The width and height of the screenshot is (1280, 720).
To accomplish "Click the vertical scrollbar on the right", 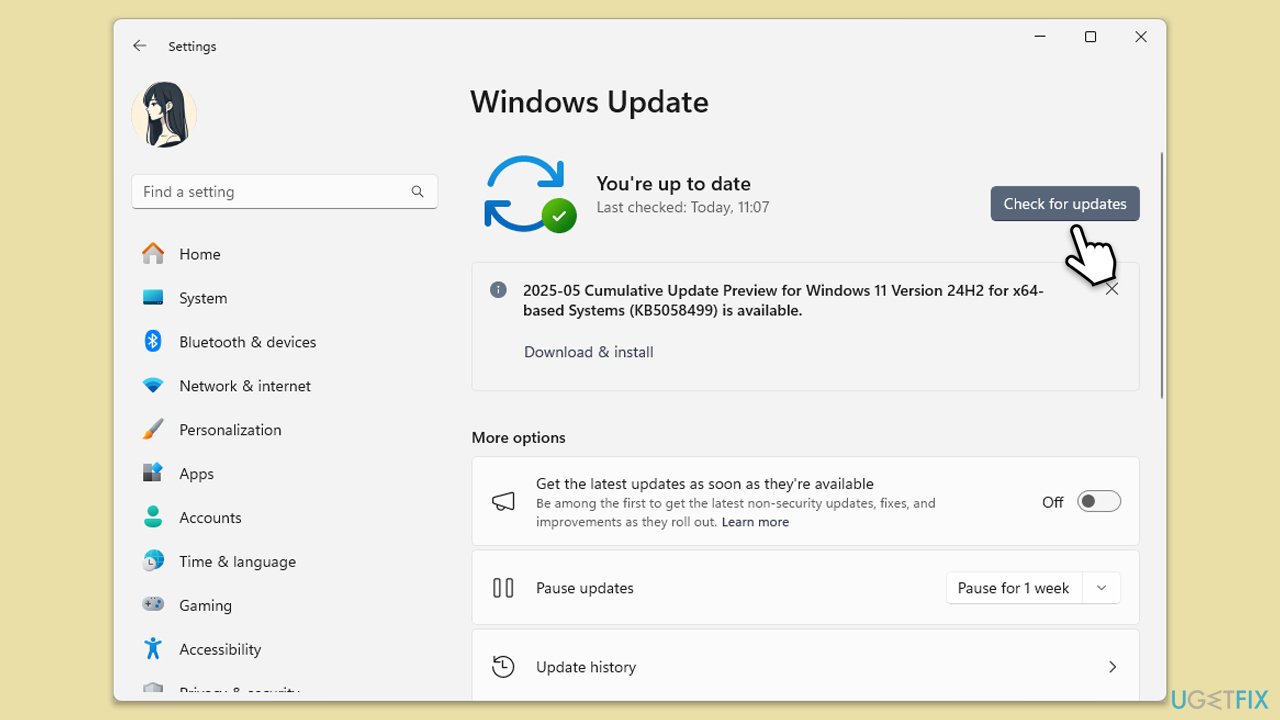I will coord(1161,275).
